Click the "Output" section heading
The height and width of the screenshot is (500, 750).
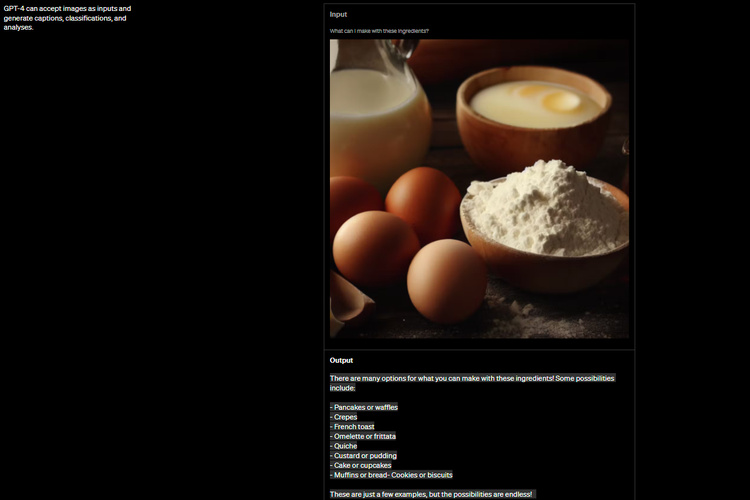(341, 360)
